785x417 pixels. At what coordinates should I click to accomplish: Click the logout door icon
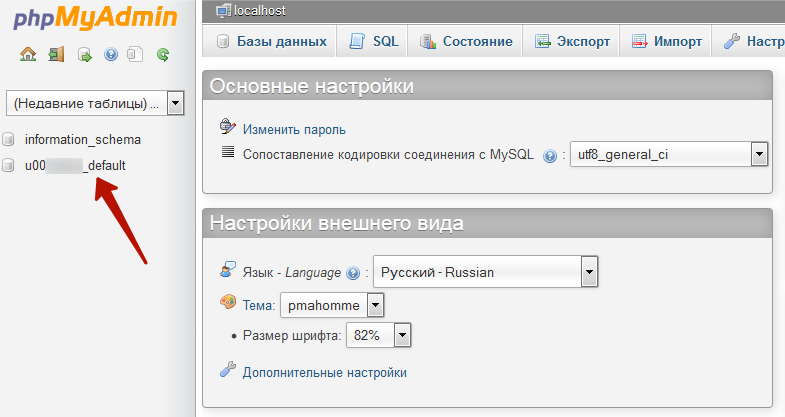coord(56,54)
